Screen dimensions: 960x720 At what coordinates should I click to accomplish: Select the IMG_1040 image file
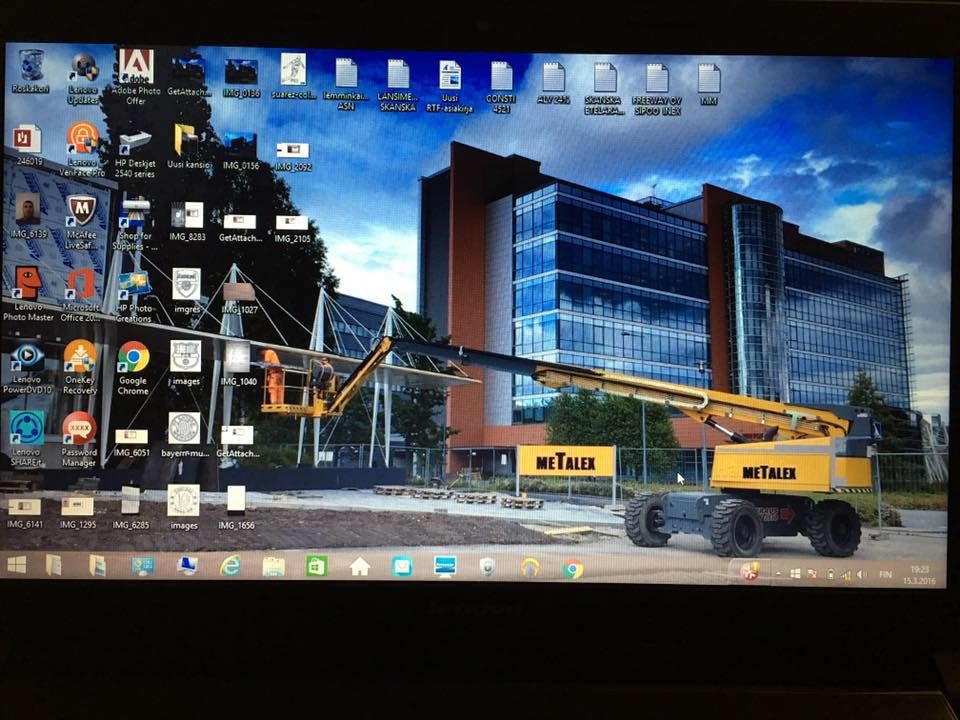(x=238, y=364)
